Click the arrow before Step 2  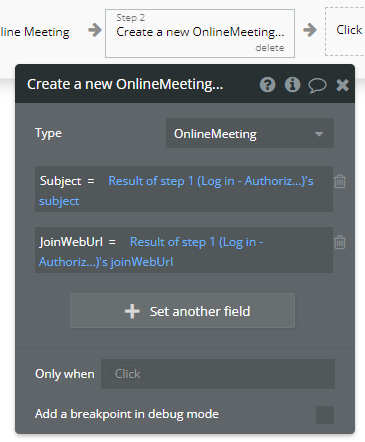click(x=95, y=30)
